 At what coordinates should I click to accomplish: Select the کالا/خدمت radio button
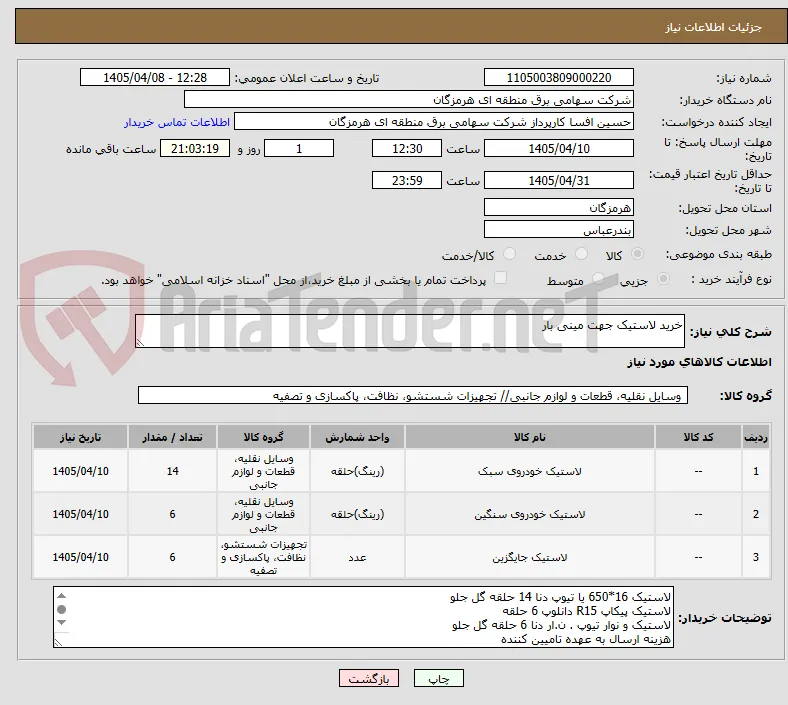point(510,254)
